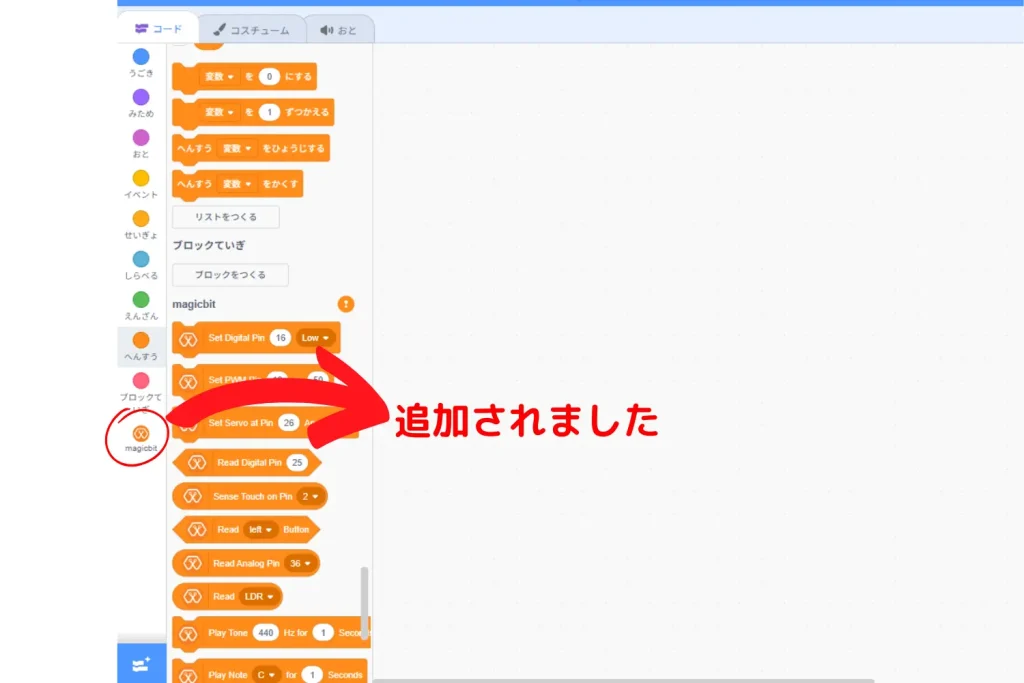Select the うごき (Motion) category circle
The width and height of the screenshot is (1024, 683).
point(141,57)
